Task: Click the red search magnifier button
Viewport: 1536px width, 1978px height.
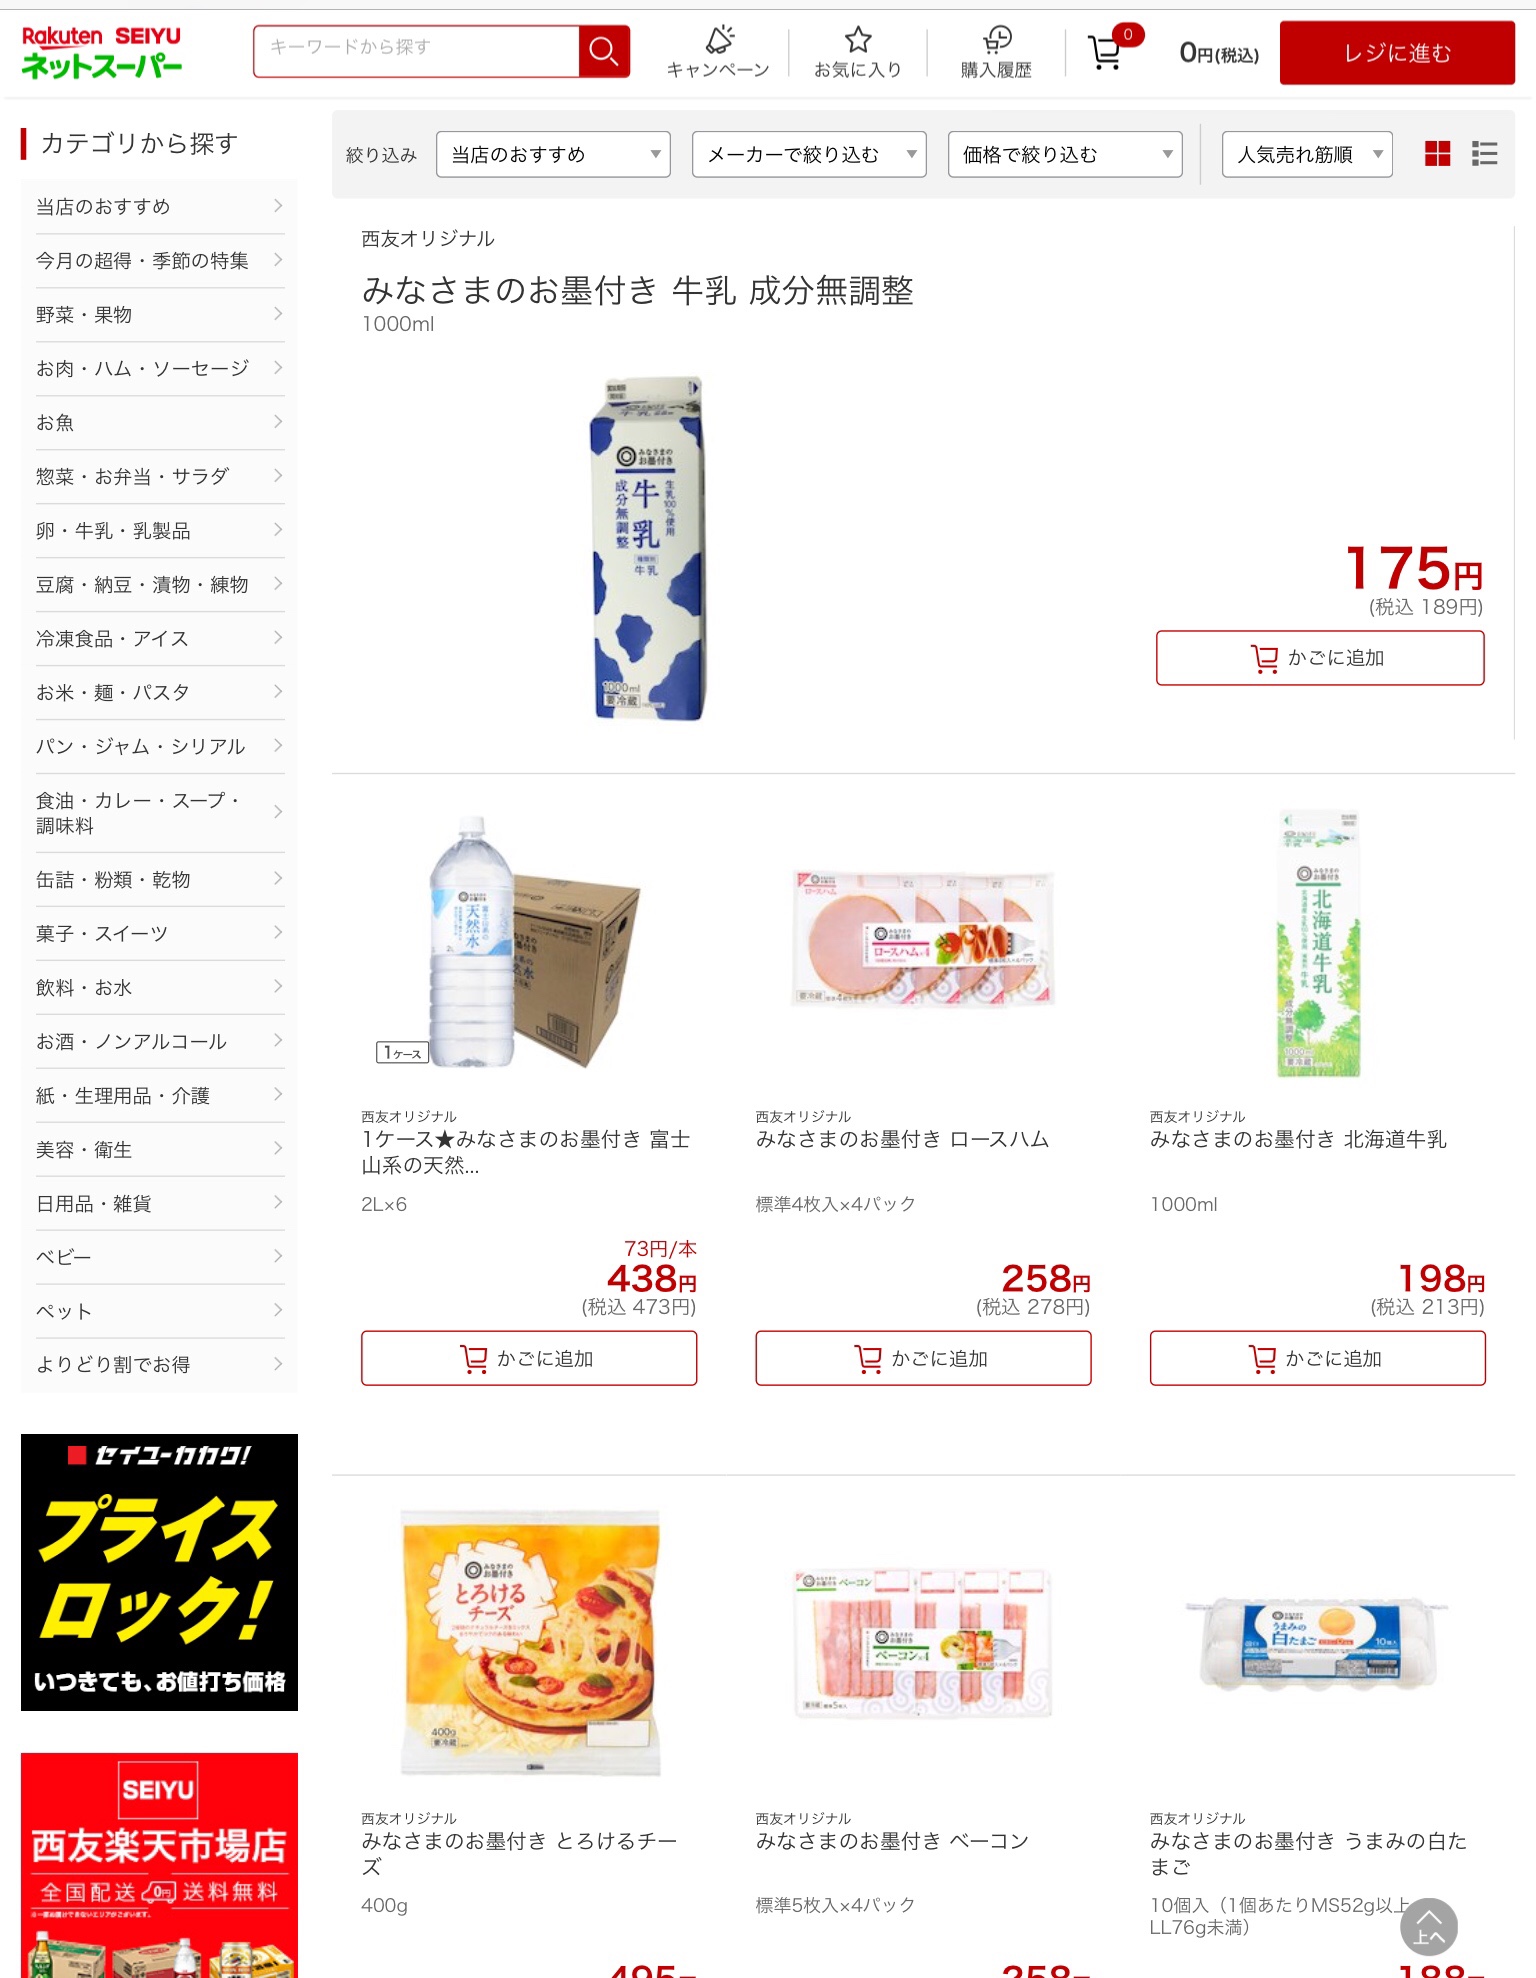Action: tap(604, 51)
